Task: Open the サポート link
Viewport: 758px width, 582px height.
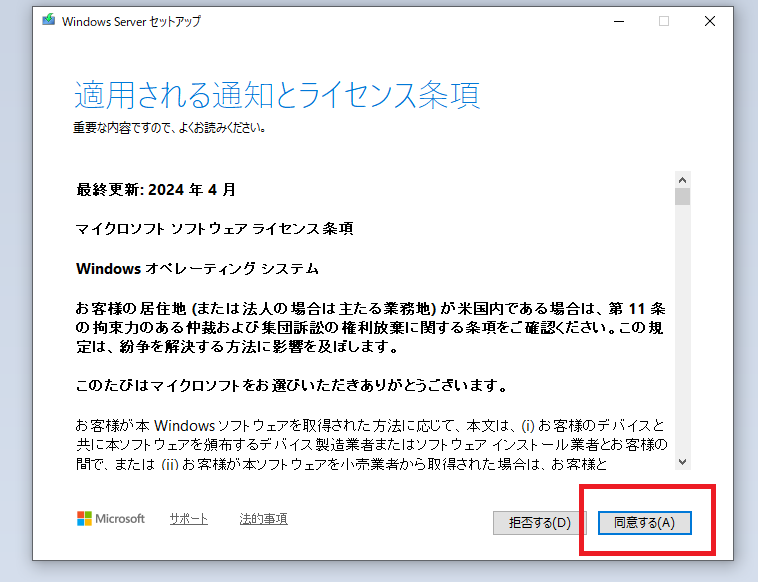Action: pyautogui.click(x=188, y=519)
